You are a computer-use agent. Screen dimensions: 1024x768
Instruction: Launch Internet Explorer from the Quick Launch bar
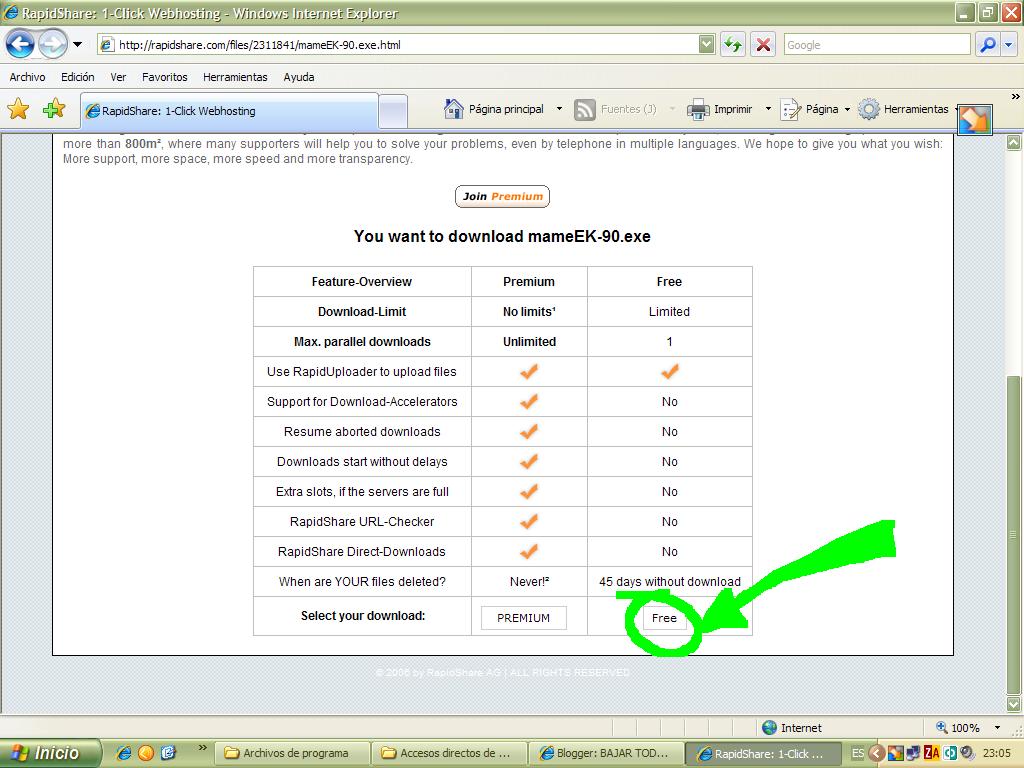123,753
